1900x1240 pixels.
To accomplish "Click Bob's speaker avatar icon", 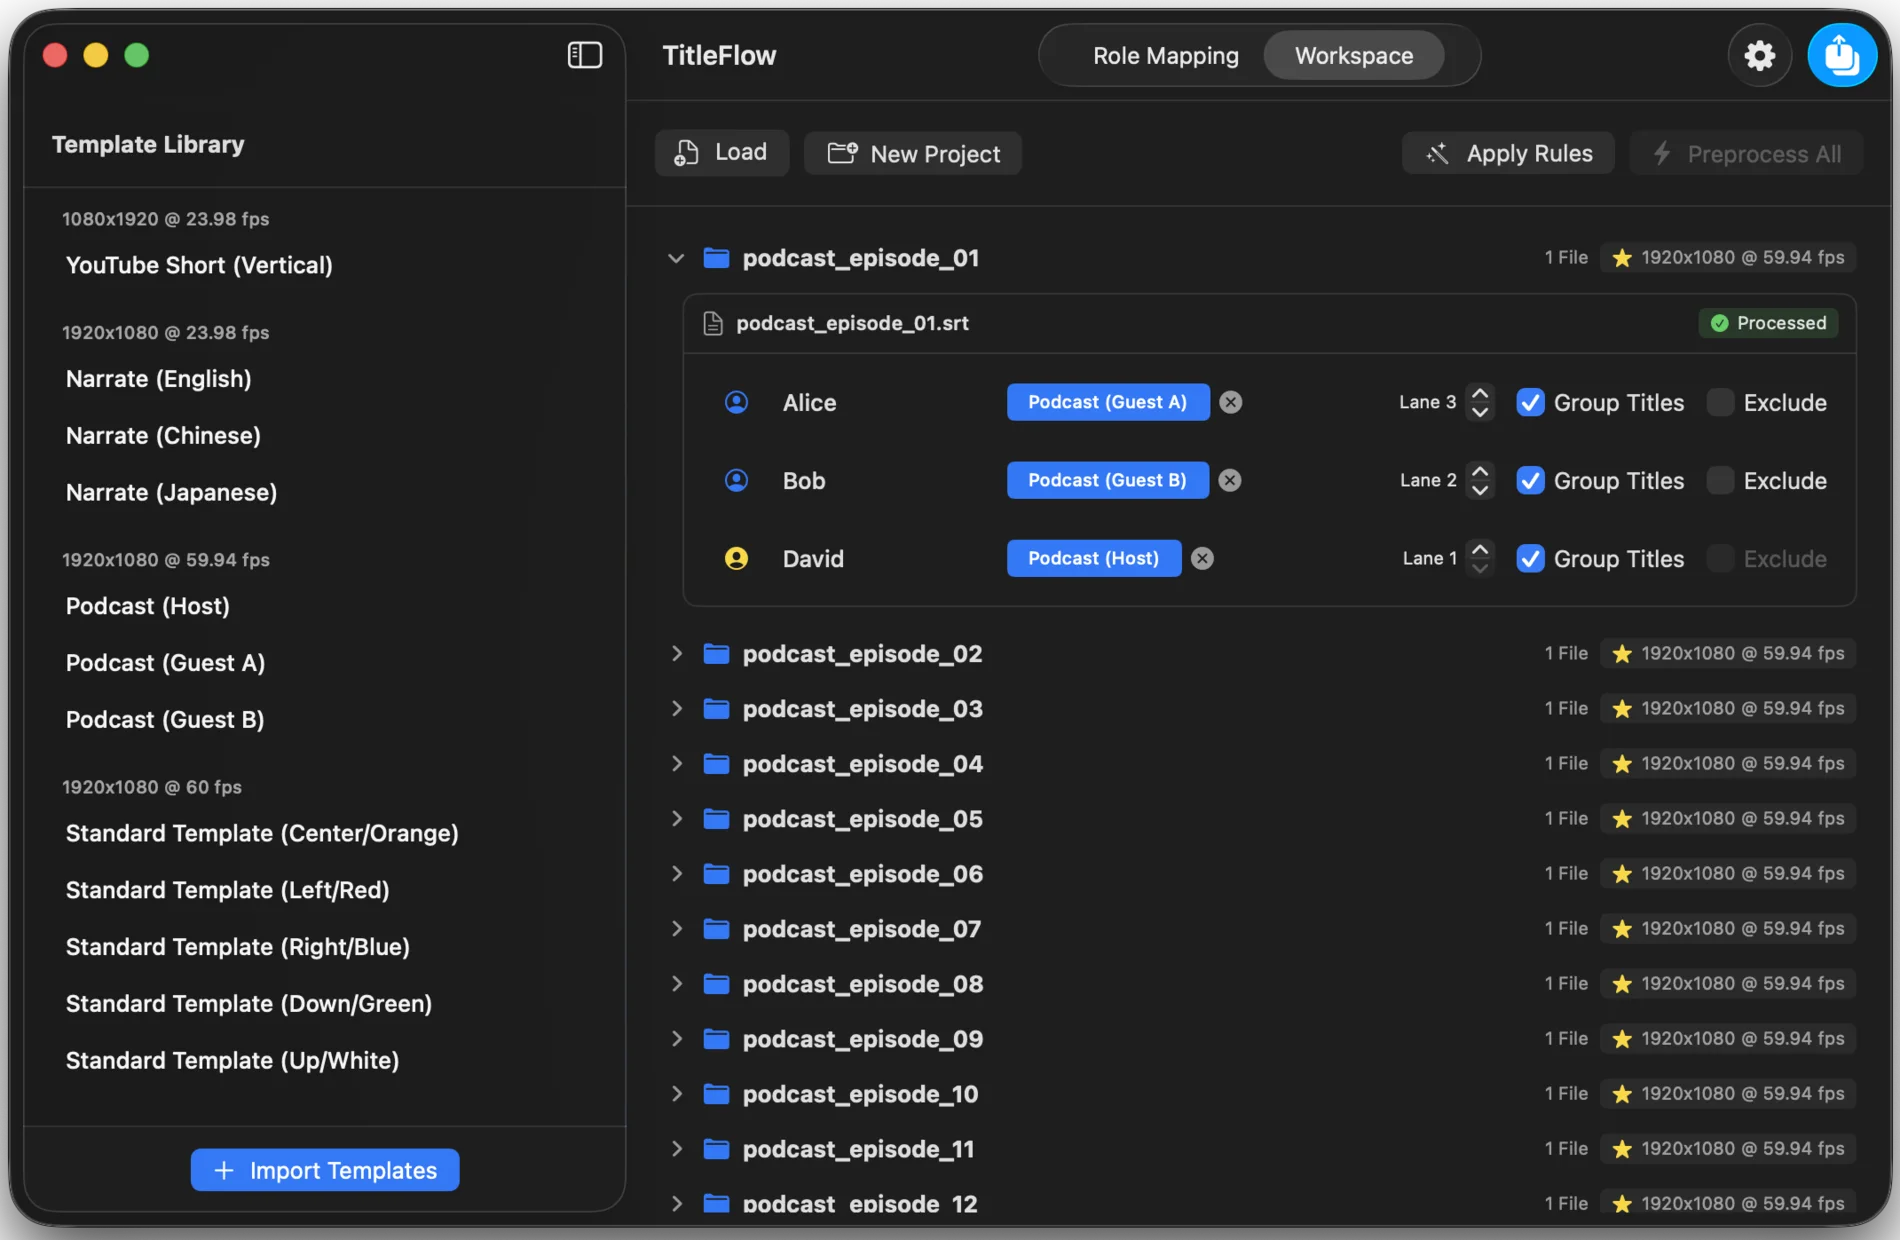I will point(736,480).
